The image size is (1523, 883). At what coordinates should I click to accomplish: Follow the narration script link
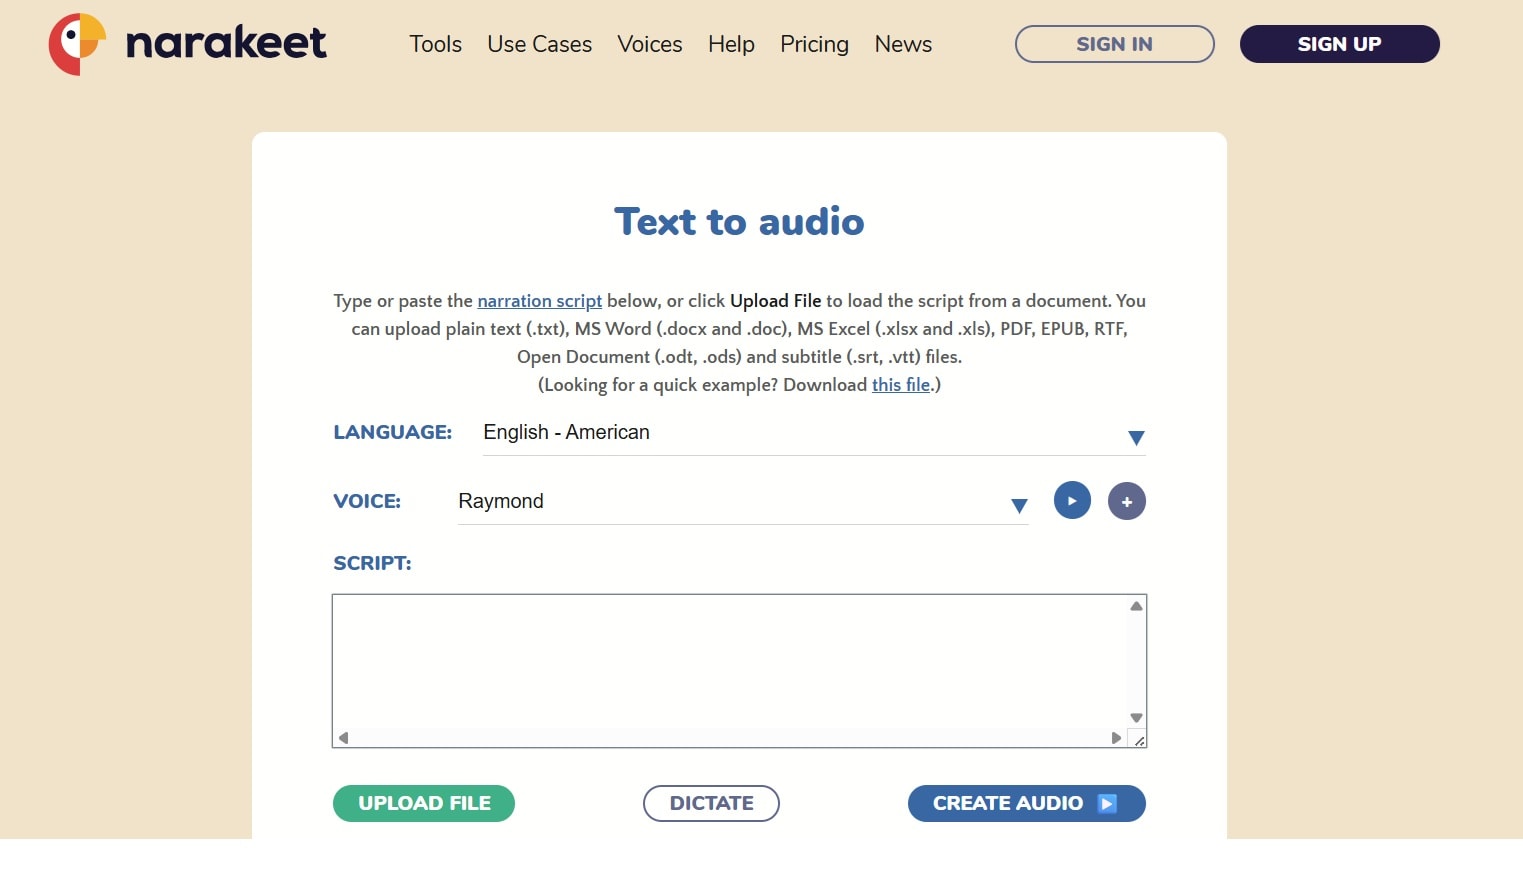(540, 301)
